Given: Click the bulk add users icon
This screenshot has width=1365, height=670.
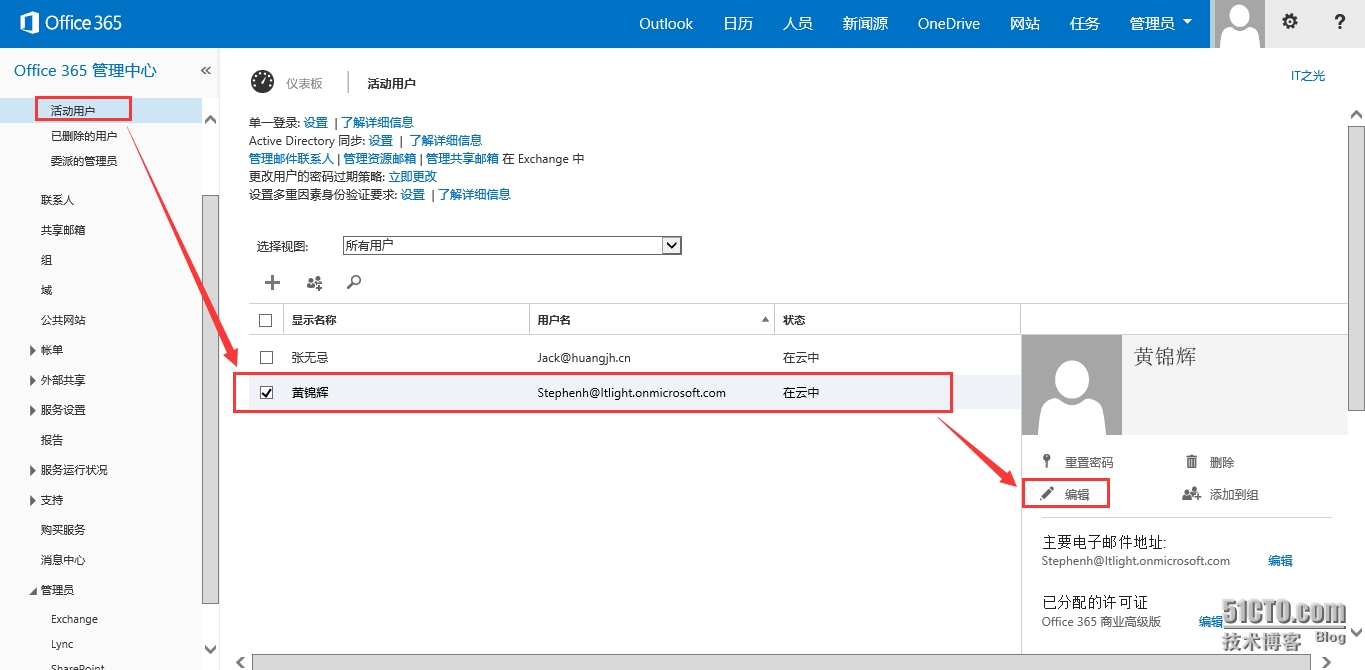Looking at the screenshot, I should (x=314, y=283).
